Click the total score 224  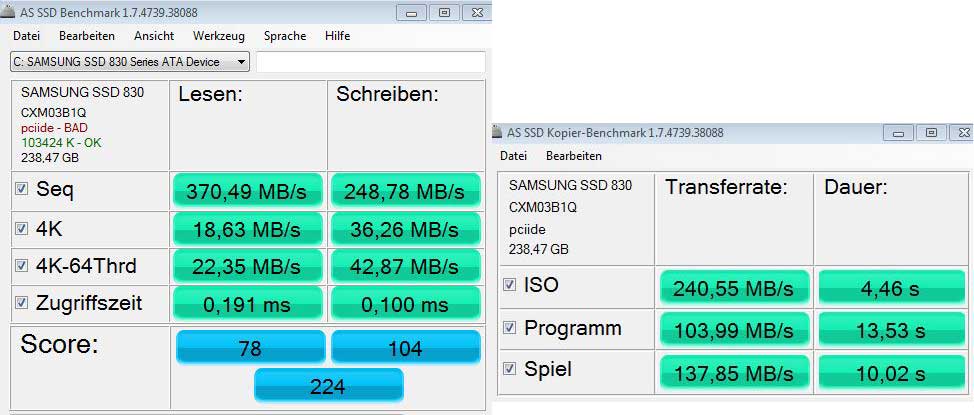[x=329, y=385]
